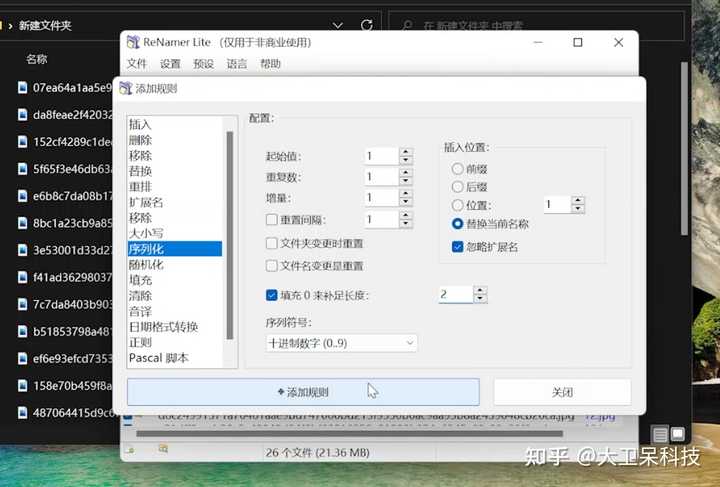Toggle the 忽略扩展名 checkbox
720x487 pixels.
point(457,246)
